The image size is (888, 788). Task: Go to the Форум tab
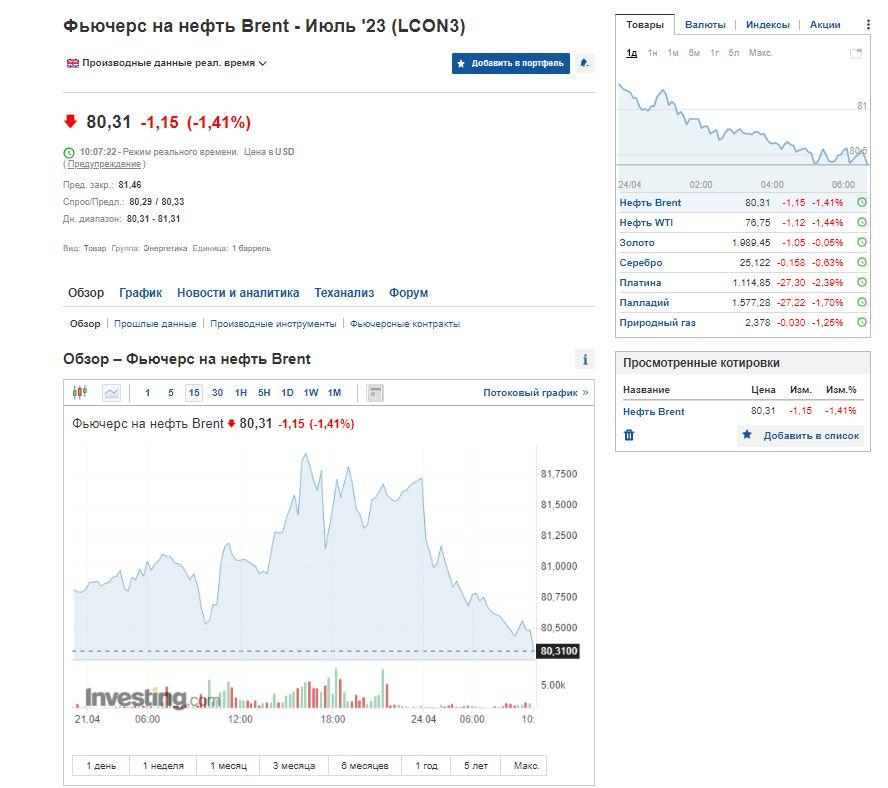pos(408,293)
